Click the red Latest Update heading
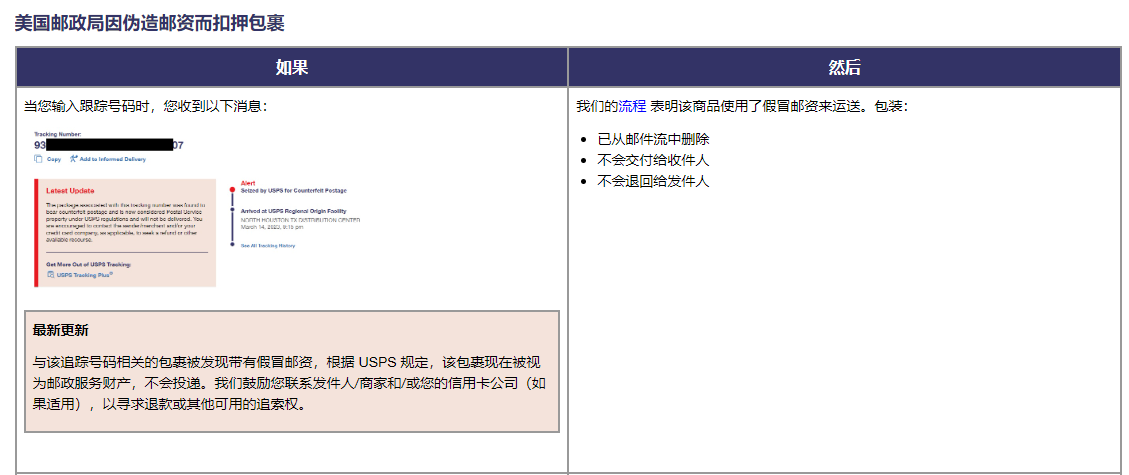The height and width of the screenshot is (475, 1129). [x=70, y=190]
